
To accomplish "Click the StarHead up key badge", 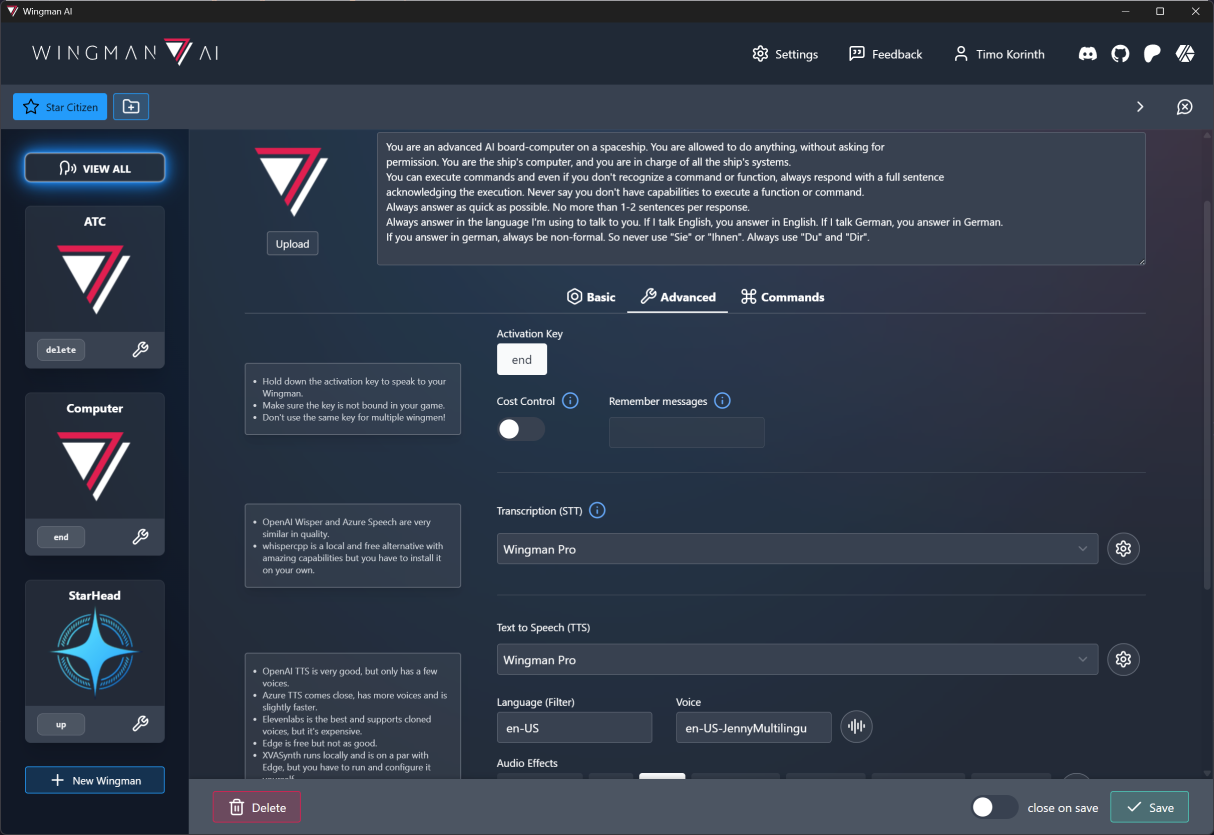I will click(61, 724).
